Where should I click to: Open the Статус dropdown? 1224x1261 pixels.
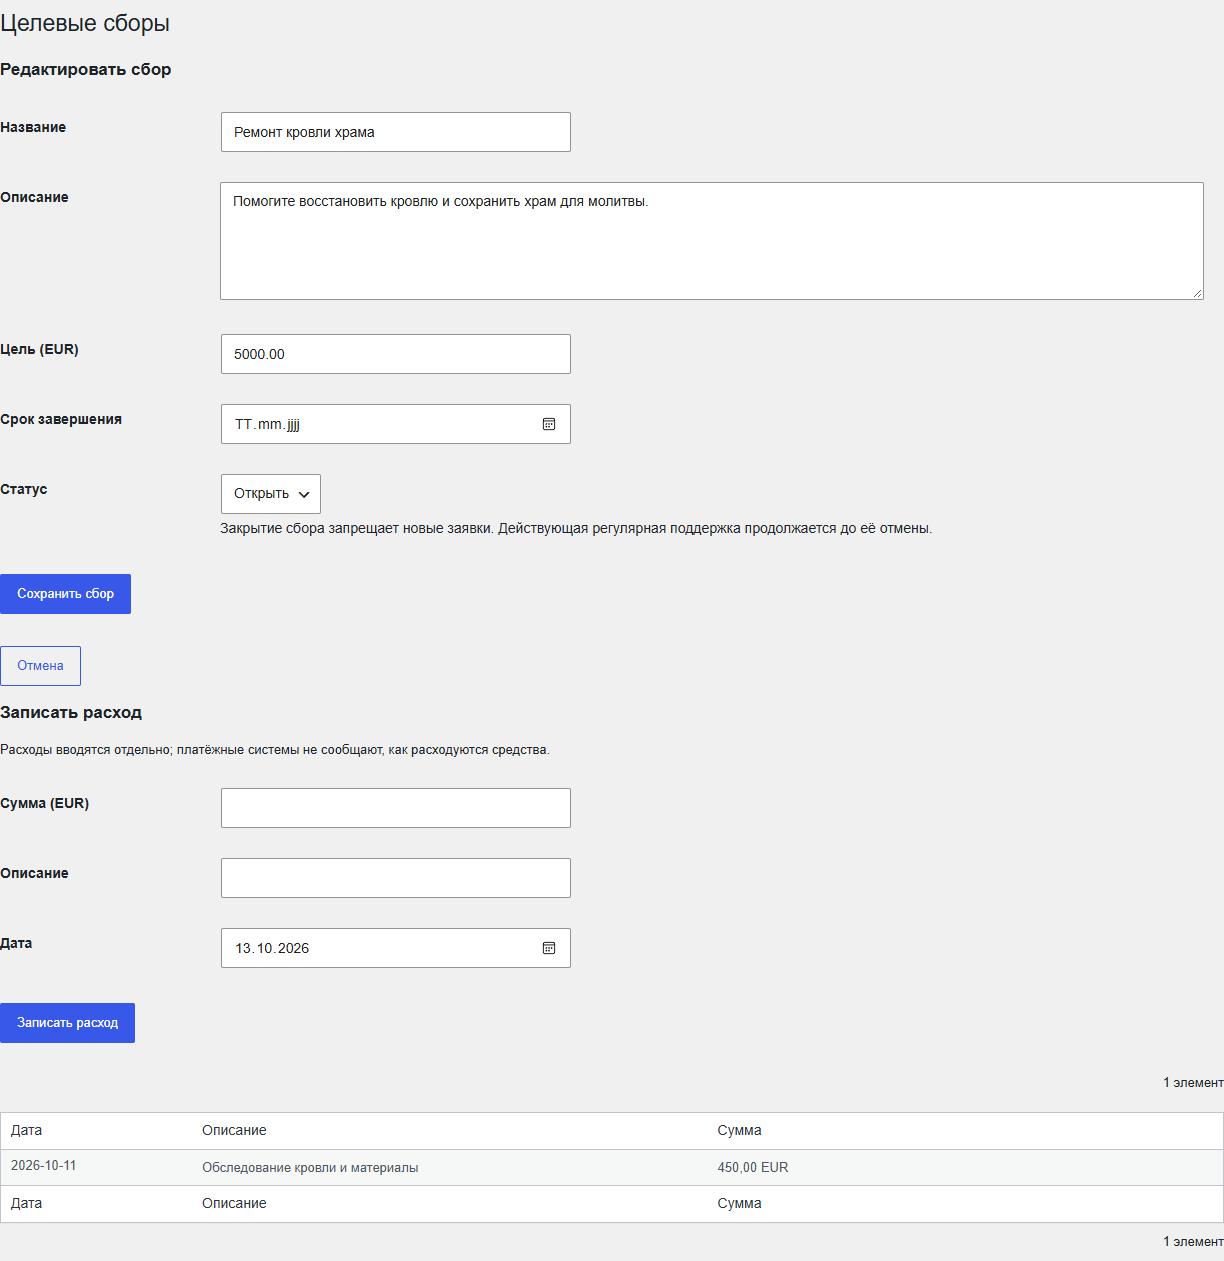(x=271, y=494)
